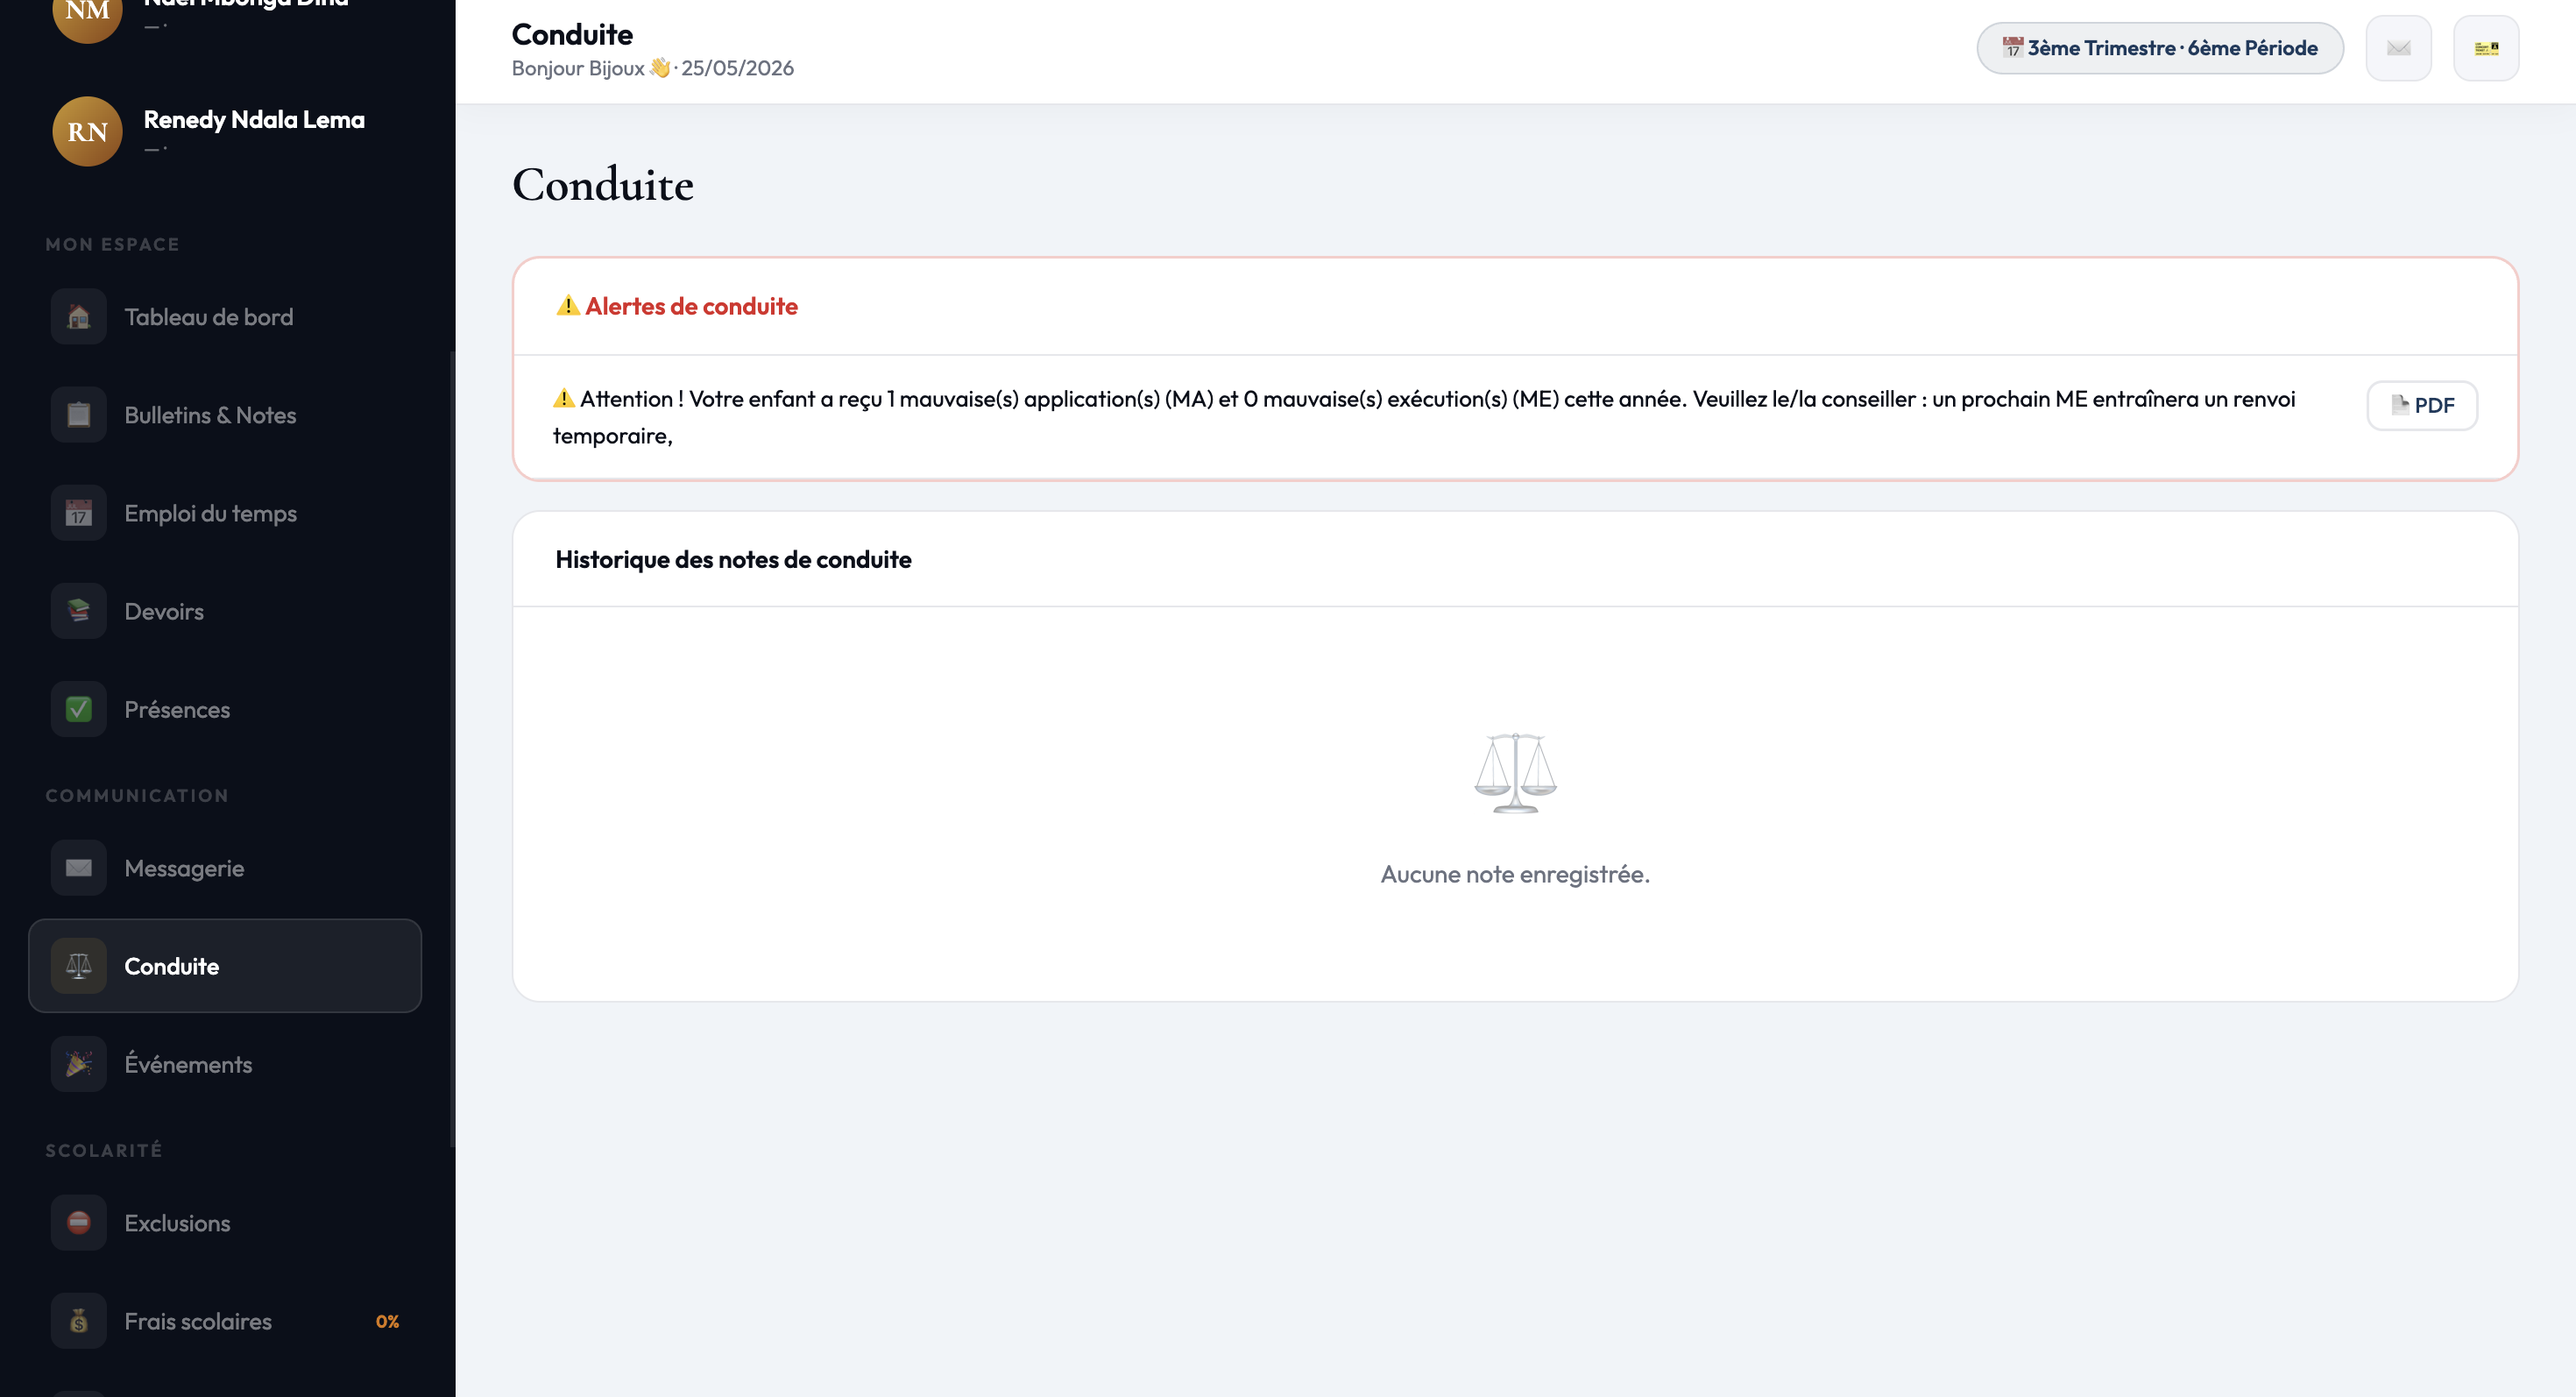The width and height of the screenshot is (2576, 1397).
Task: Click the party popper Événements icon
Action: 78,1064
